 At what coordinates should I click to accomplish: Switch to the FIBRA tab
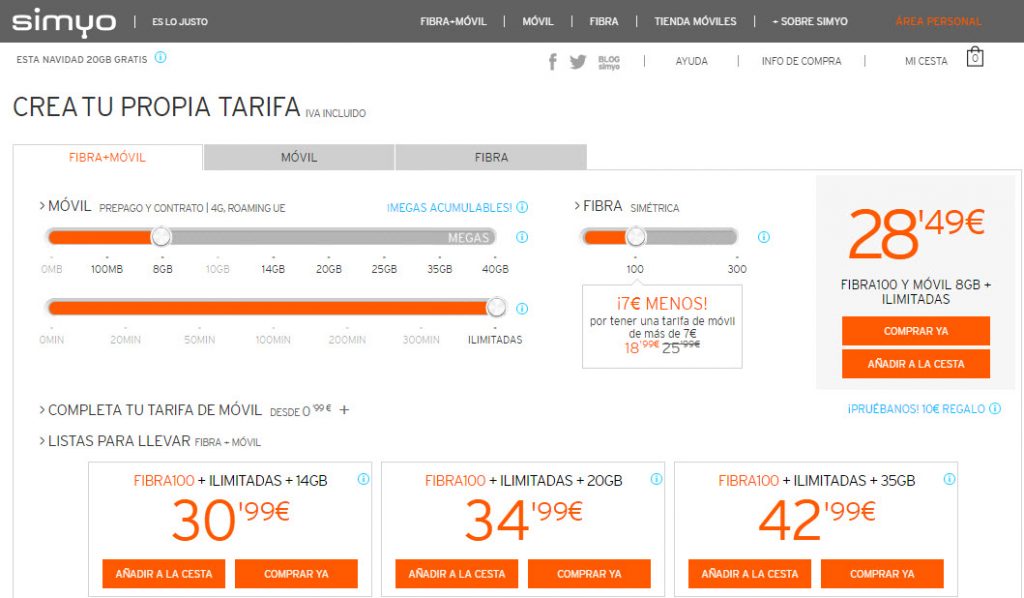pyautogui.click(x=489, y=158)
